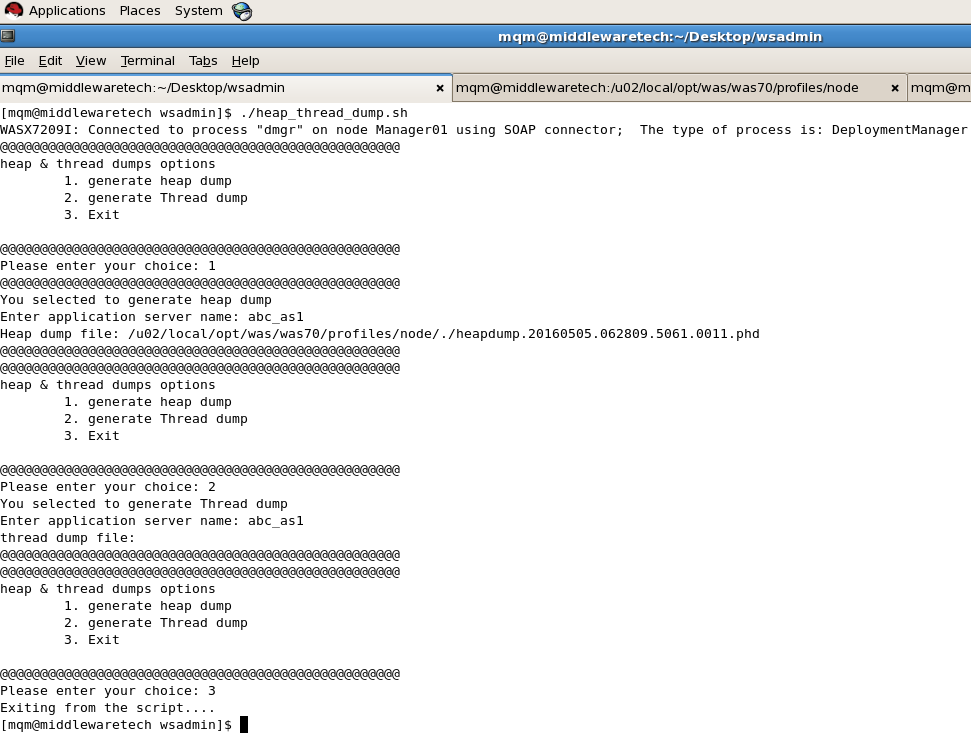Open the Tabs menu
Screen dimensions: 971x733
[x=203, y=60]
